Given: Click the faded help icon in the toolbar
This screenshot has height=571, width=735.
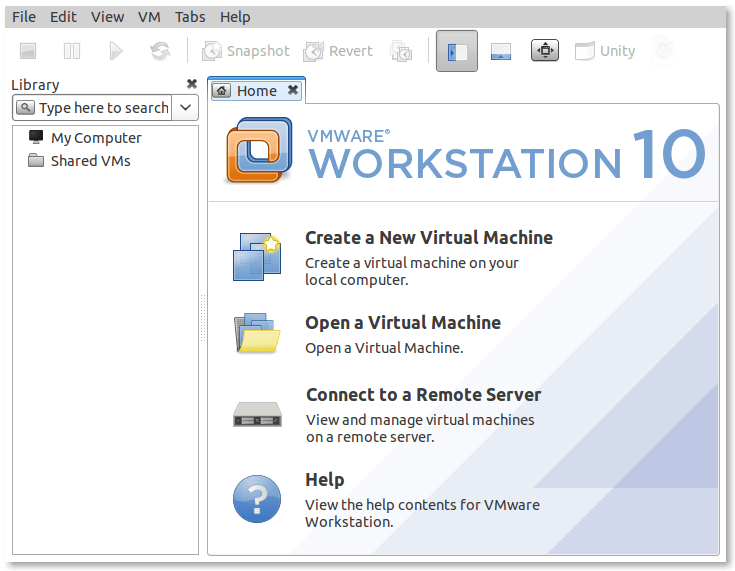Looking at the screenshot, I should [x=663, y=50].
